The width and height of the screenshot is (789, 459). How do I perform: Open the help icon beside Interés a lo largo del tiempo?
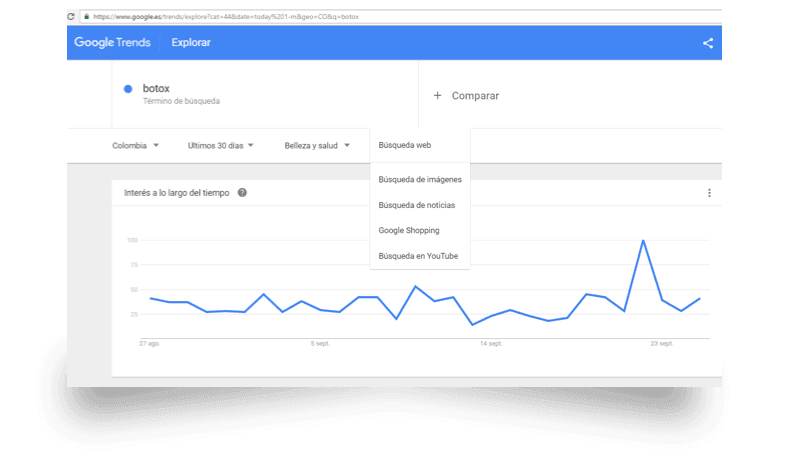pyautogui.click(x=242, y=193)
